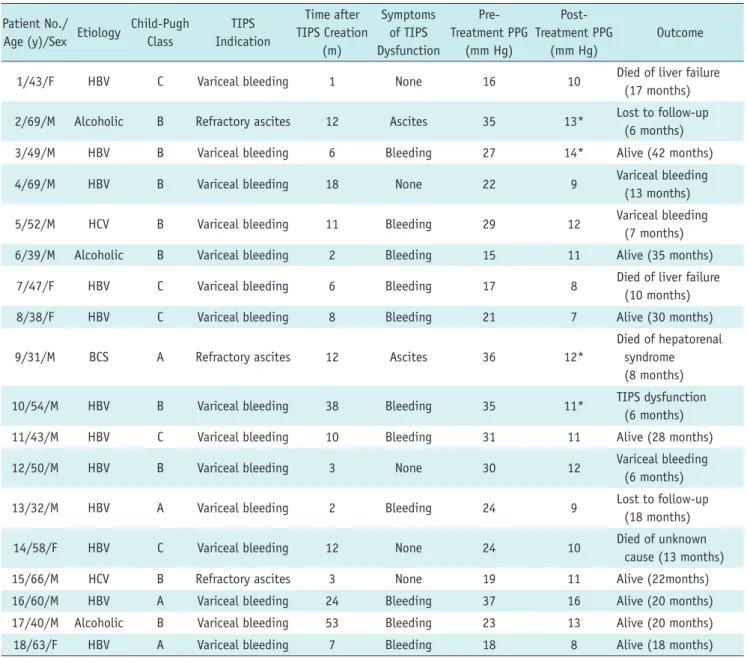The image size is (747, 658).
Task: Select patient cell '6/39/M'
Action: pos(35,255)
